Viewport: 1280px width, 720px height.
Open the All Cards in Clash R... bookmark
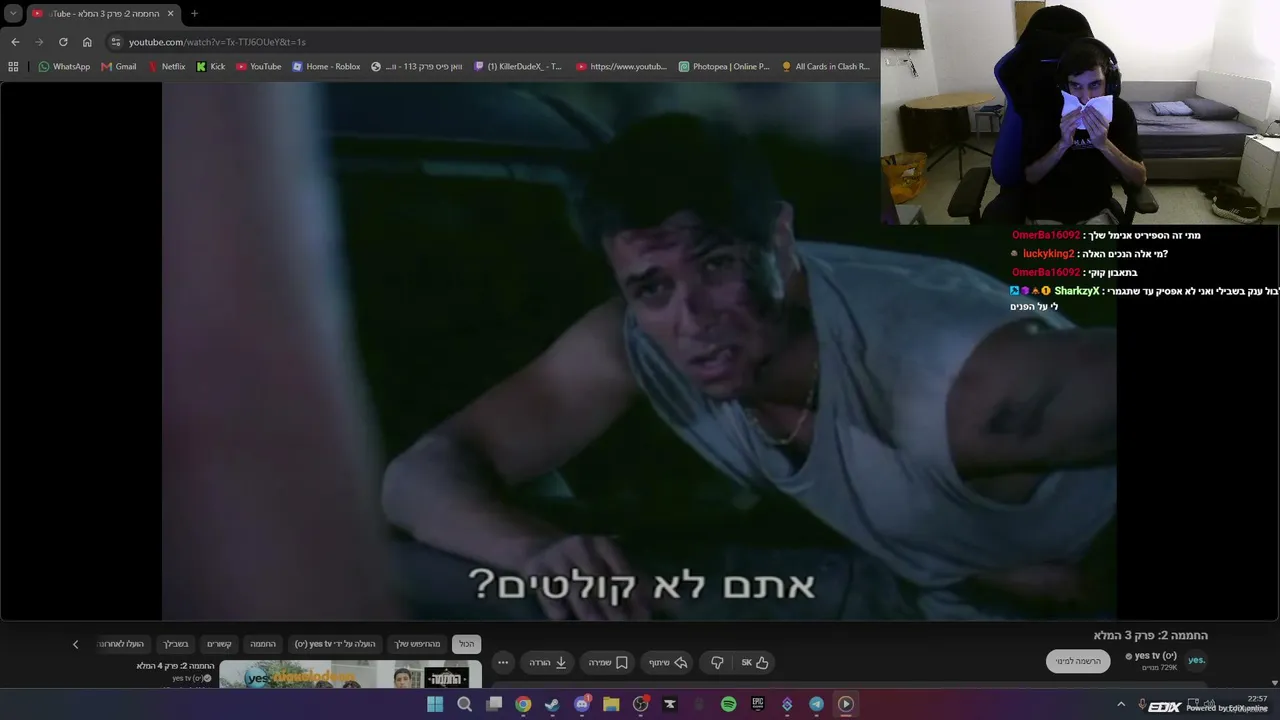click(x=826, y=67)
